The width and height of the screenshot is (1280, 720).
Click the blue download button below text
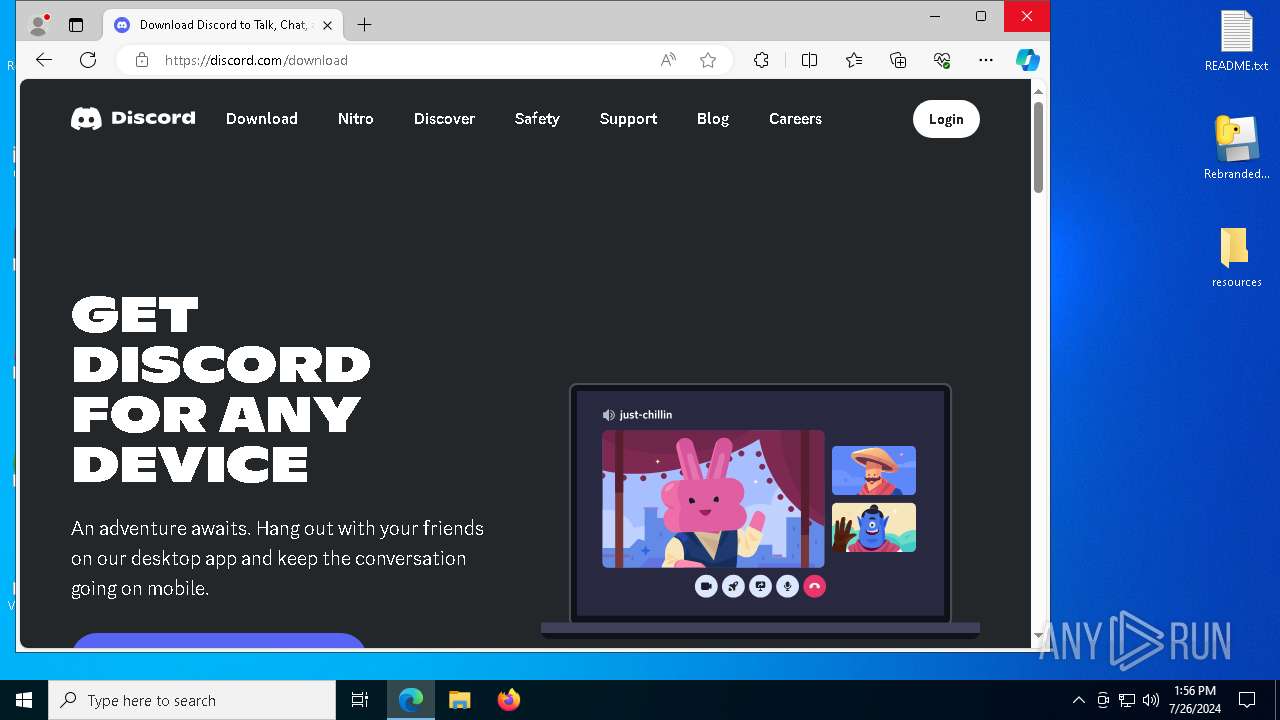point(219,640)
